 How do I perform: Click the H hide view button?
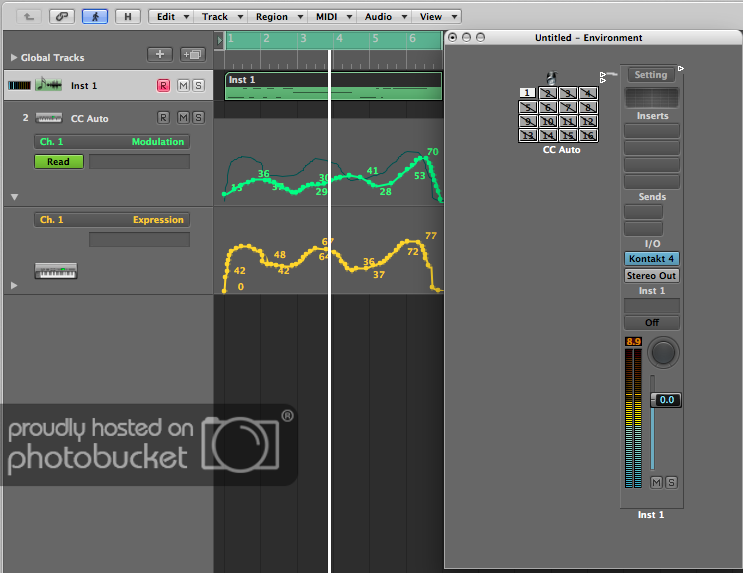point(127,16)
